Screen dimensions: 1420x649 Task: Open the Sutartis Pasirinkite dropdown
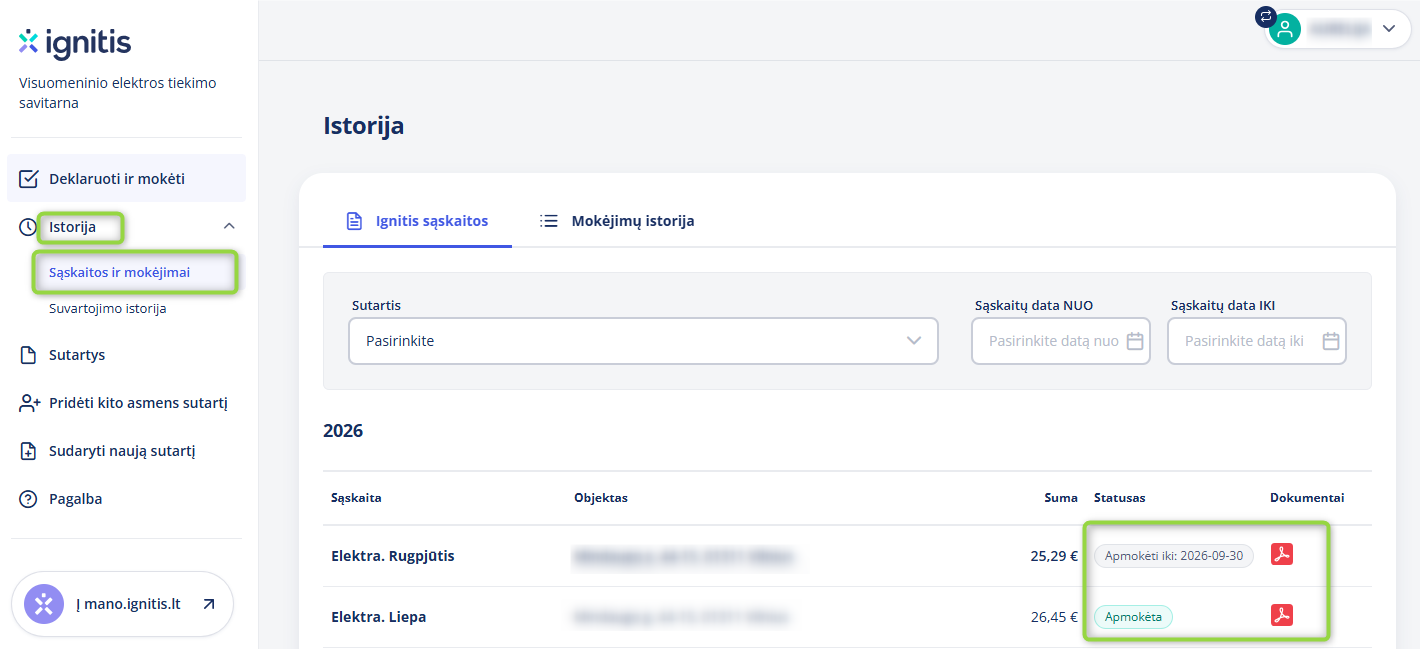(643, 341)
